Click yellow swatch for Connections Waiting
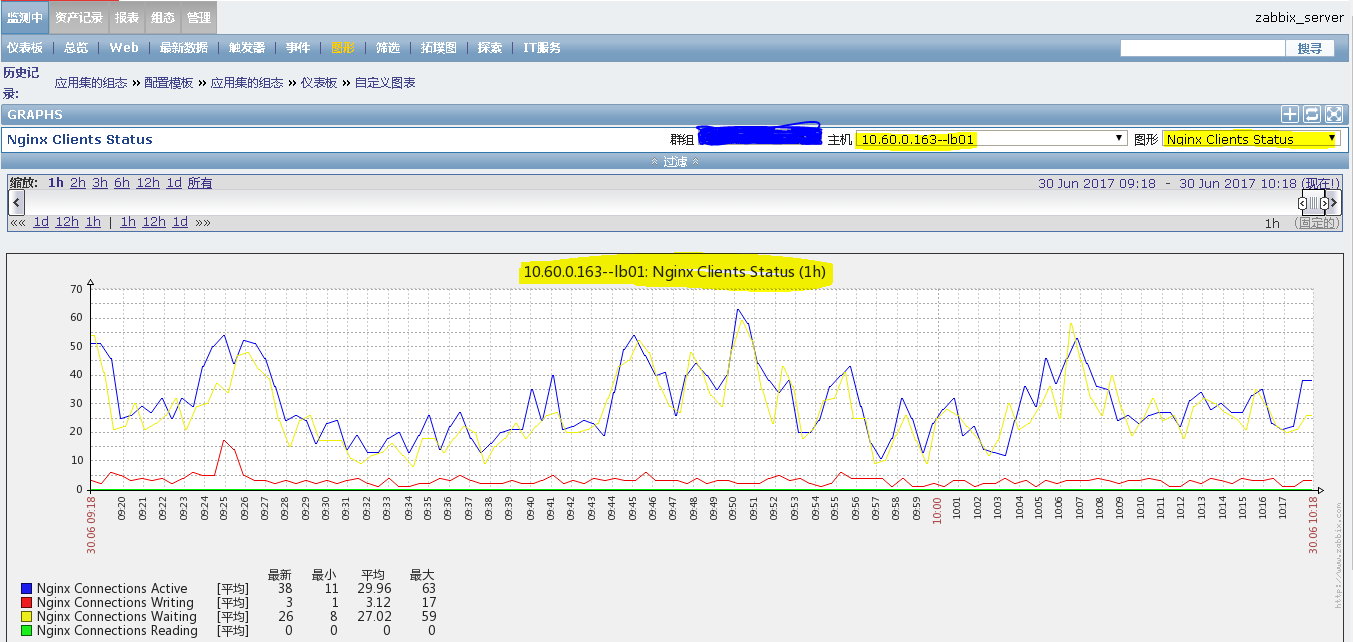The width and height of the screenshot is (1353, 642). click(x=27, y=617)
